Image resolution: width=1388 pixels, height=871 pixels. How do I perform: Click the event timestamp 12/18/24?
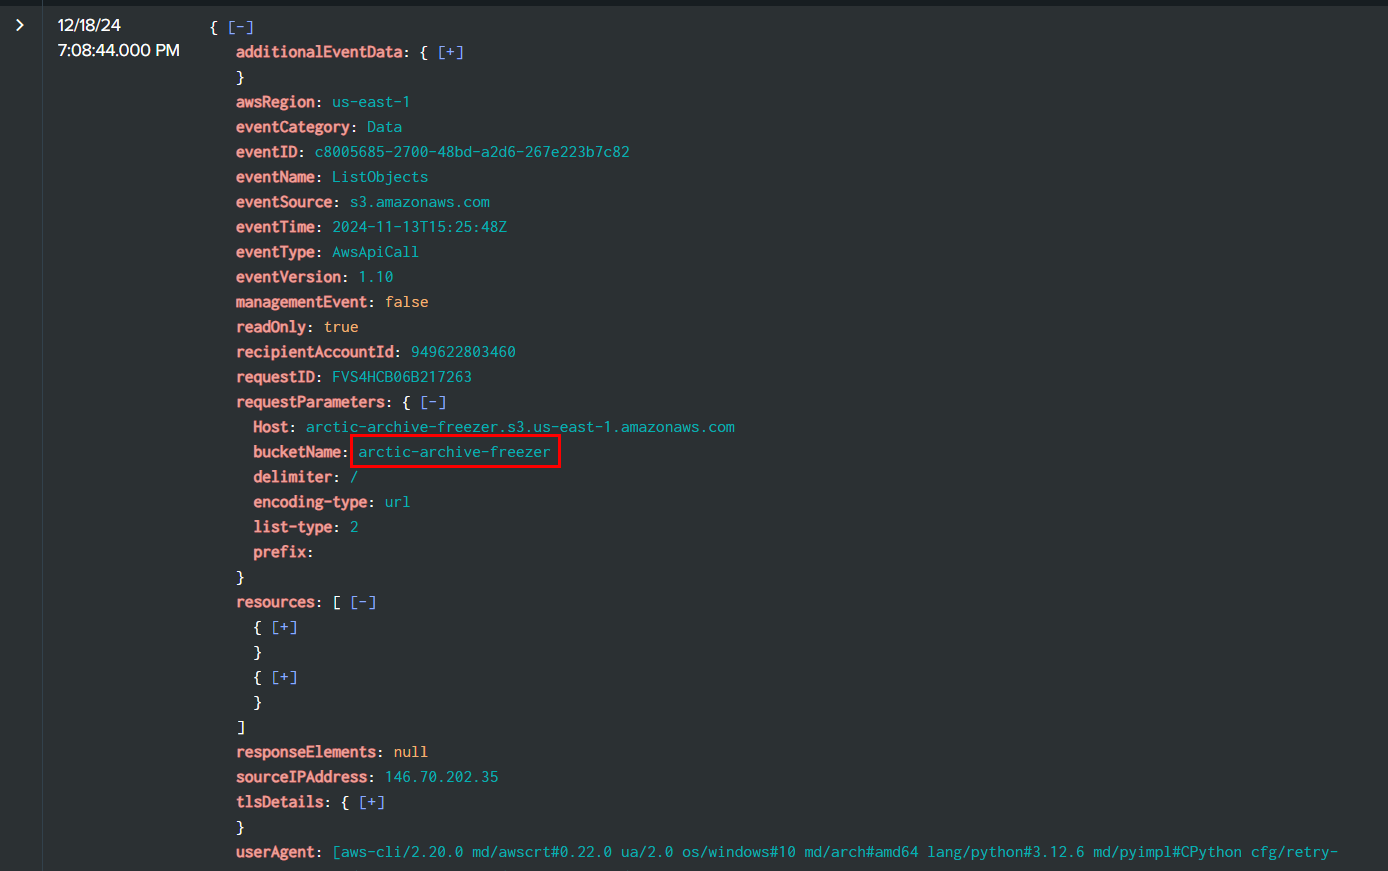[x=89, y=25]
